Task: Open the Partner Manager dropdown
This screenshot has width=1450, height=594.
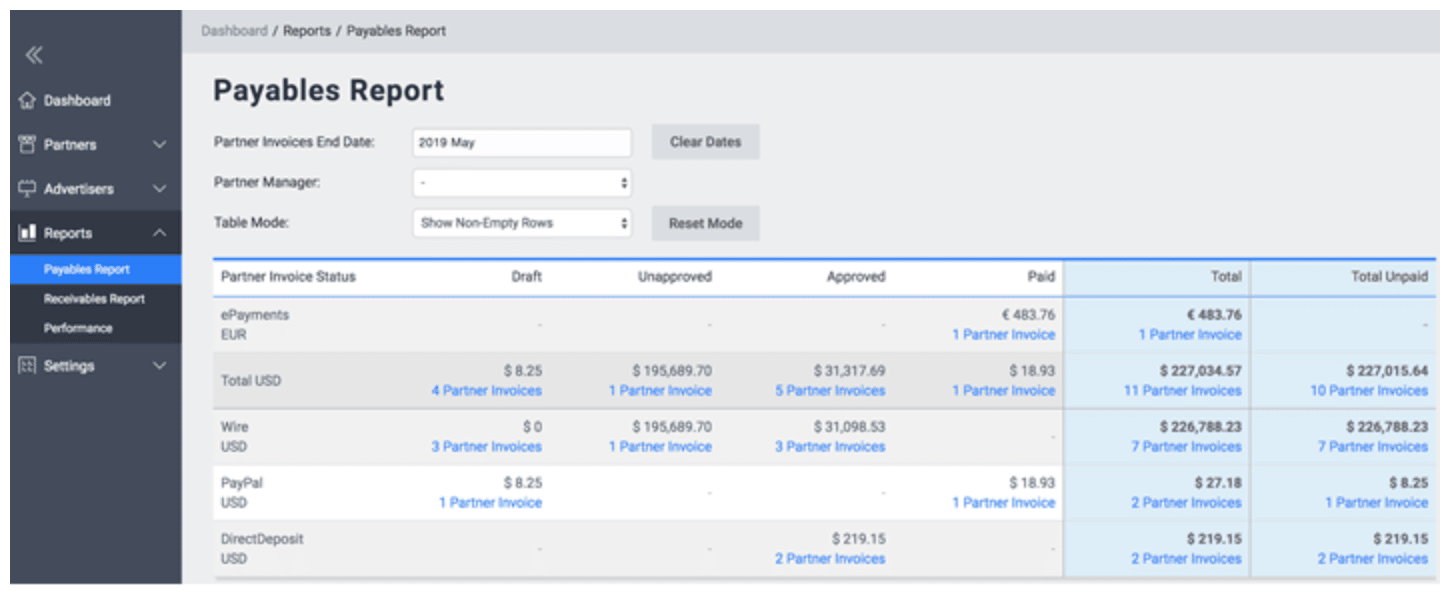Action: tap(521, 182)
